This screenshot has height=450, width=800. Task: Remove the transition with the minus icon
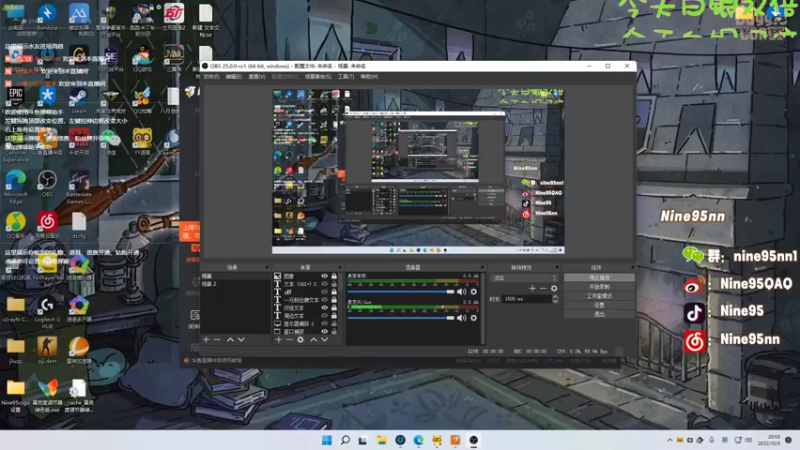coord(543,288)
